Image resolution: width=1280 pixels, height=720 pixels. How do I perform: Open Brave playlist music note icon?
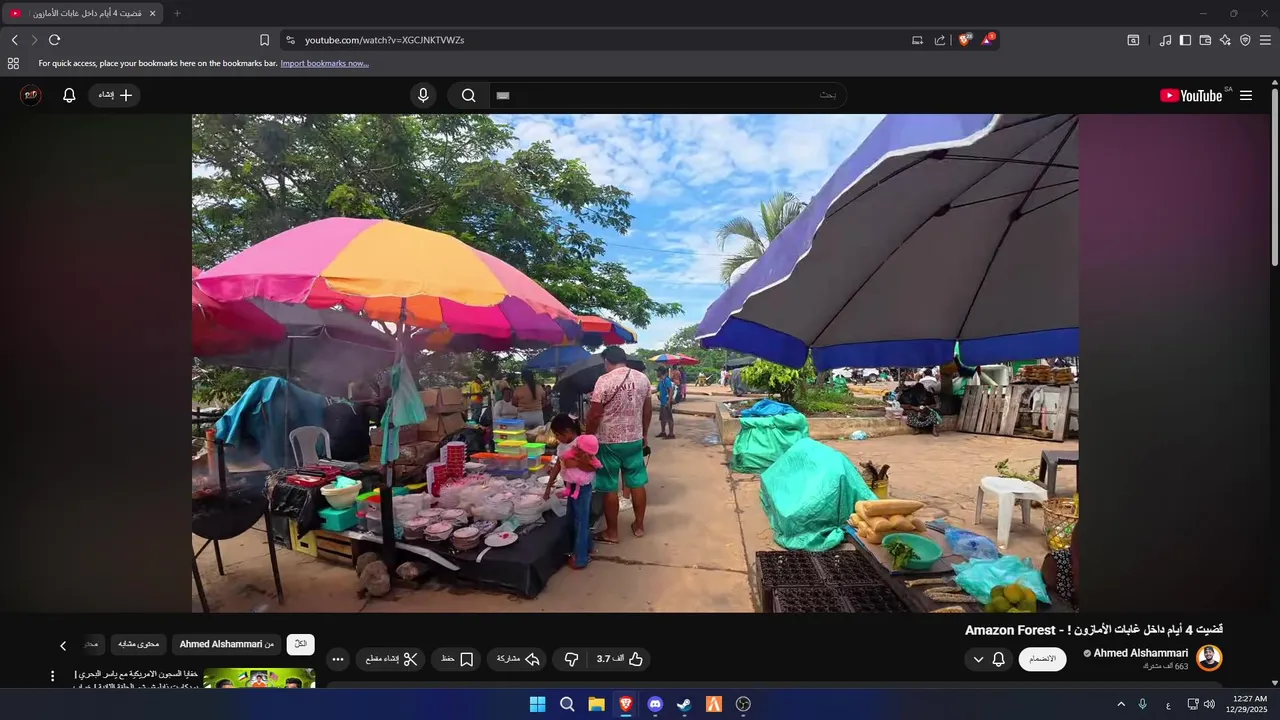click(x=1165, y=40)
